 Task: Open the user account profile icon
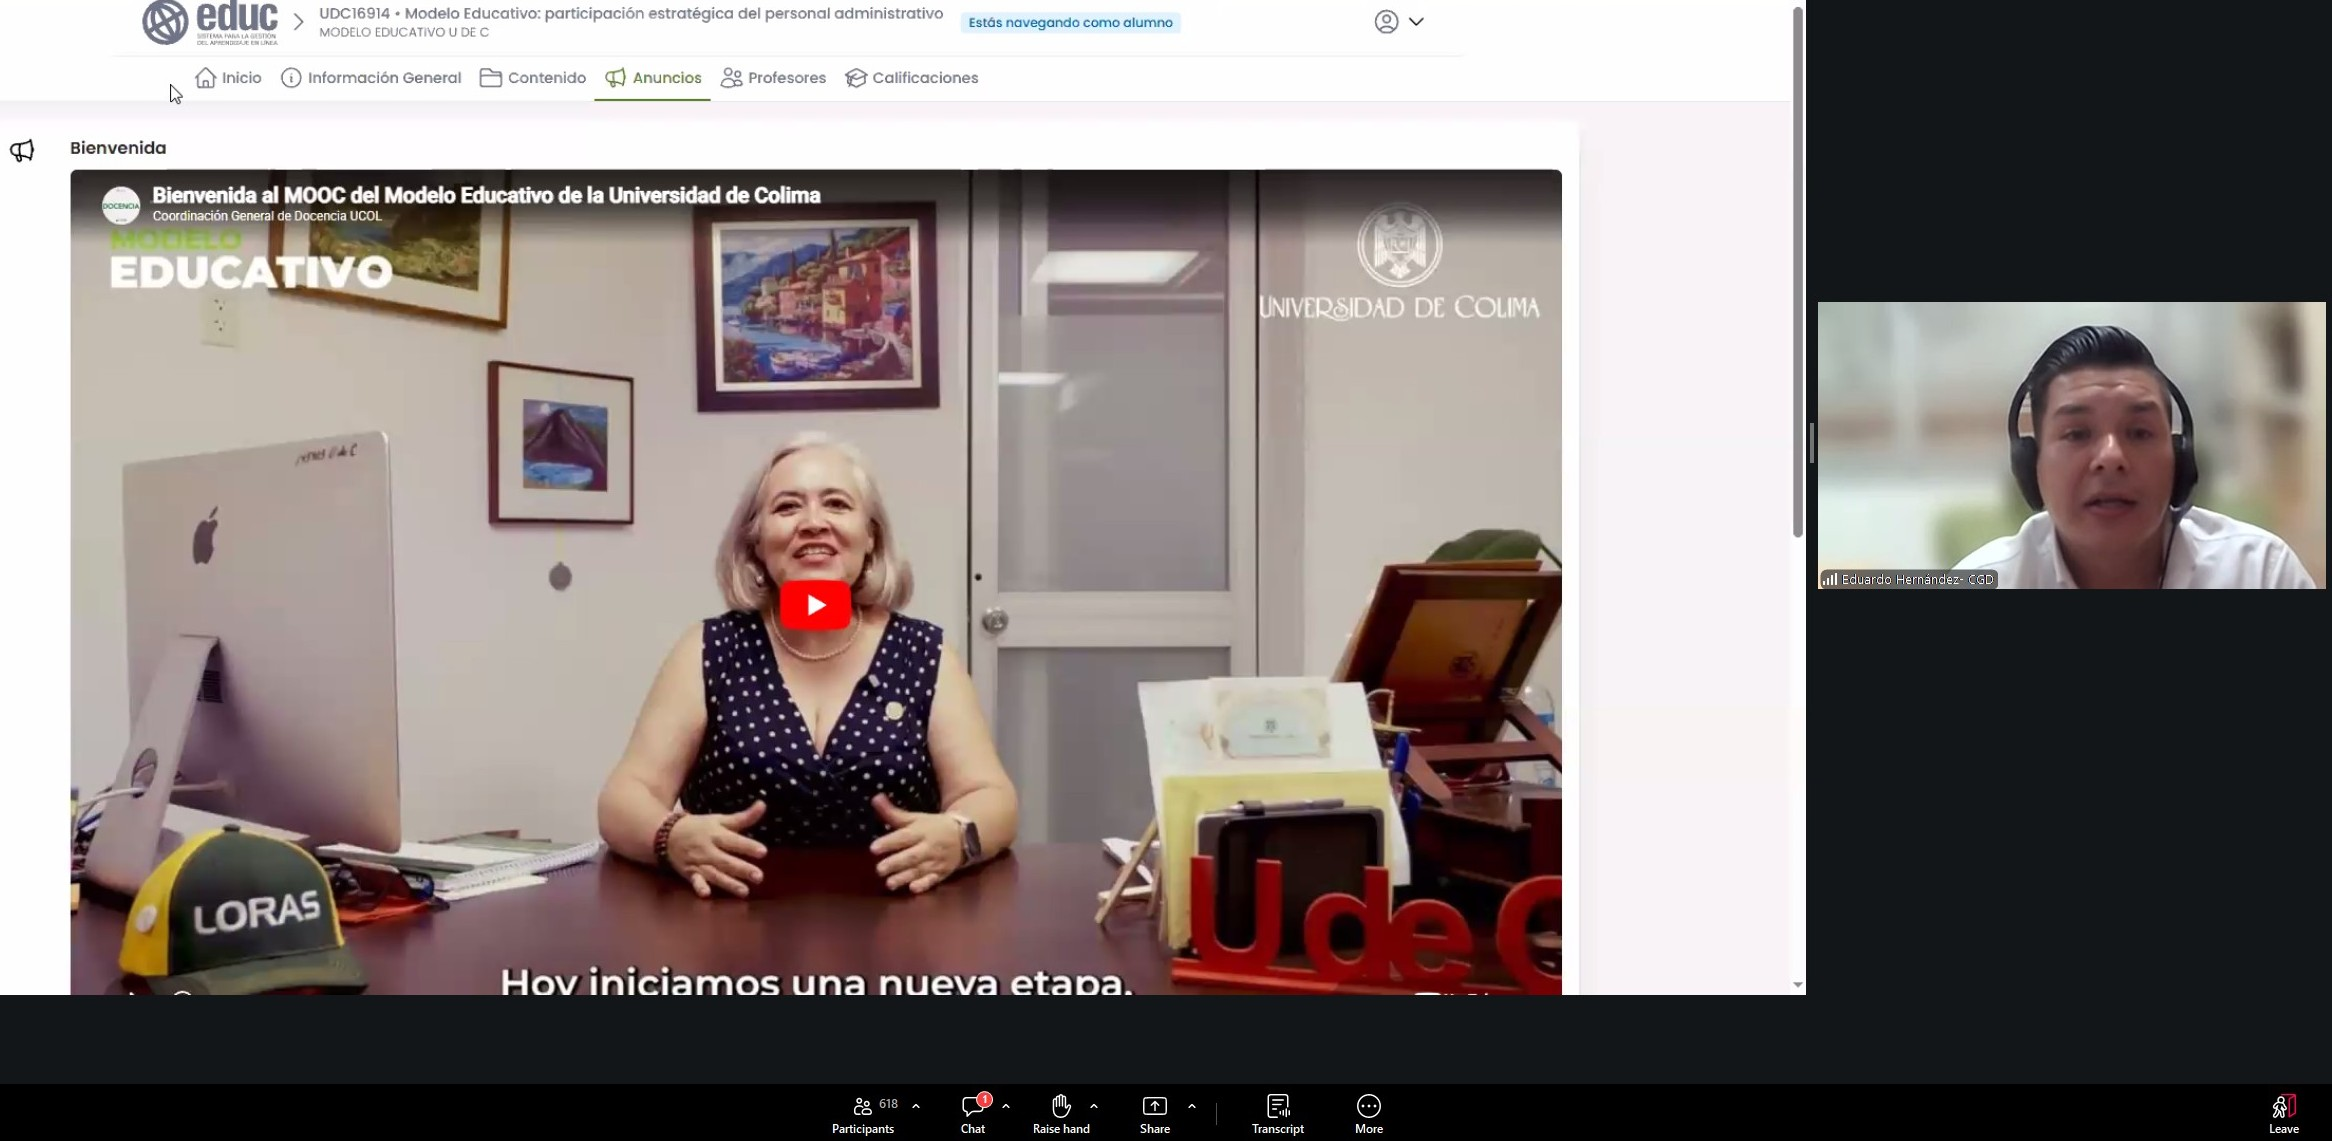[x=1386, y=22]
